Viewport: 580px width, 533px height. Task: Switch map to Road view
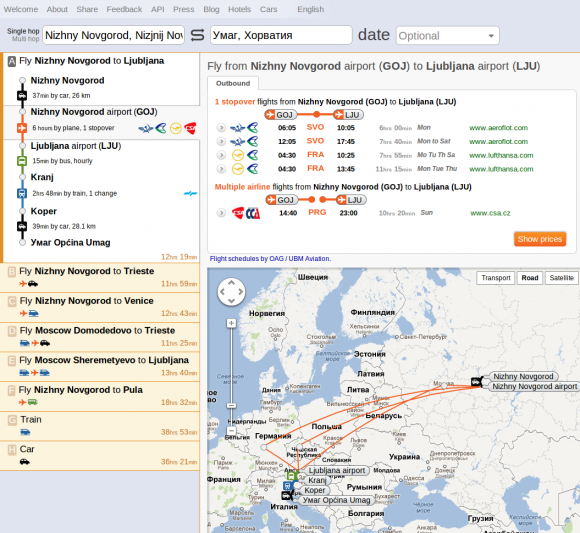(x=530, y=278)
